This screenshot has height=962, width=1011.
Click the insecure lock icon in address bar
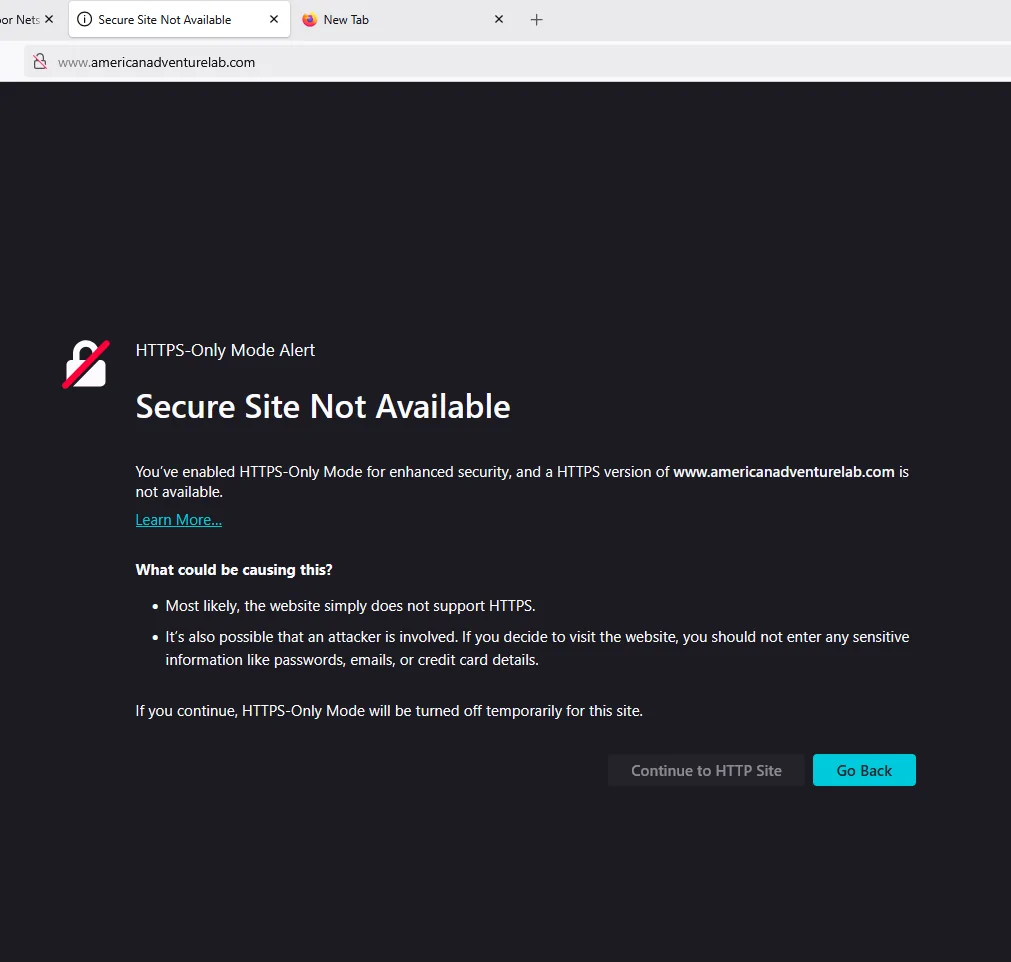40,62
